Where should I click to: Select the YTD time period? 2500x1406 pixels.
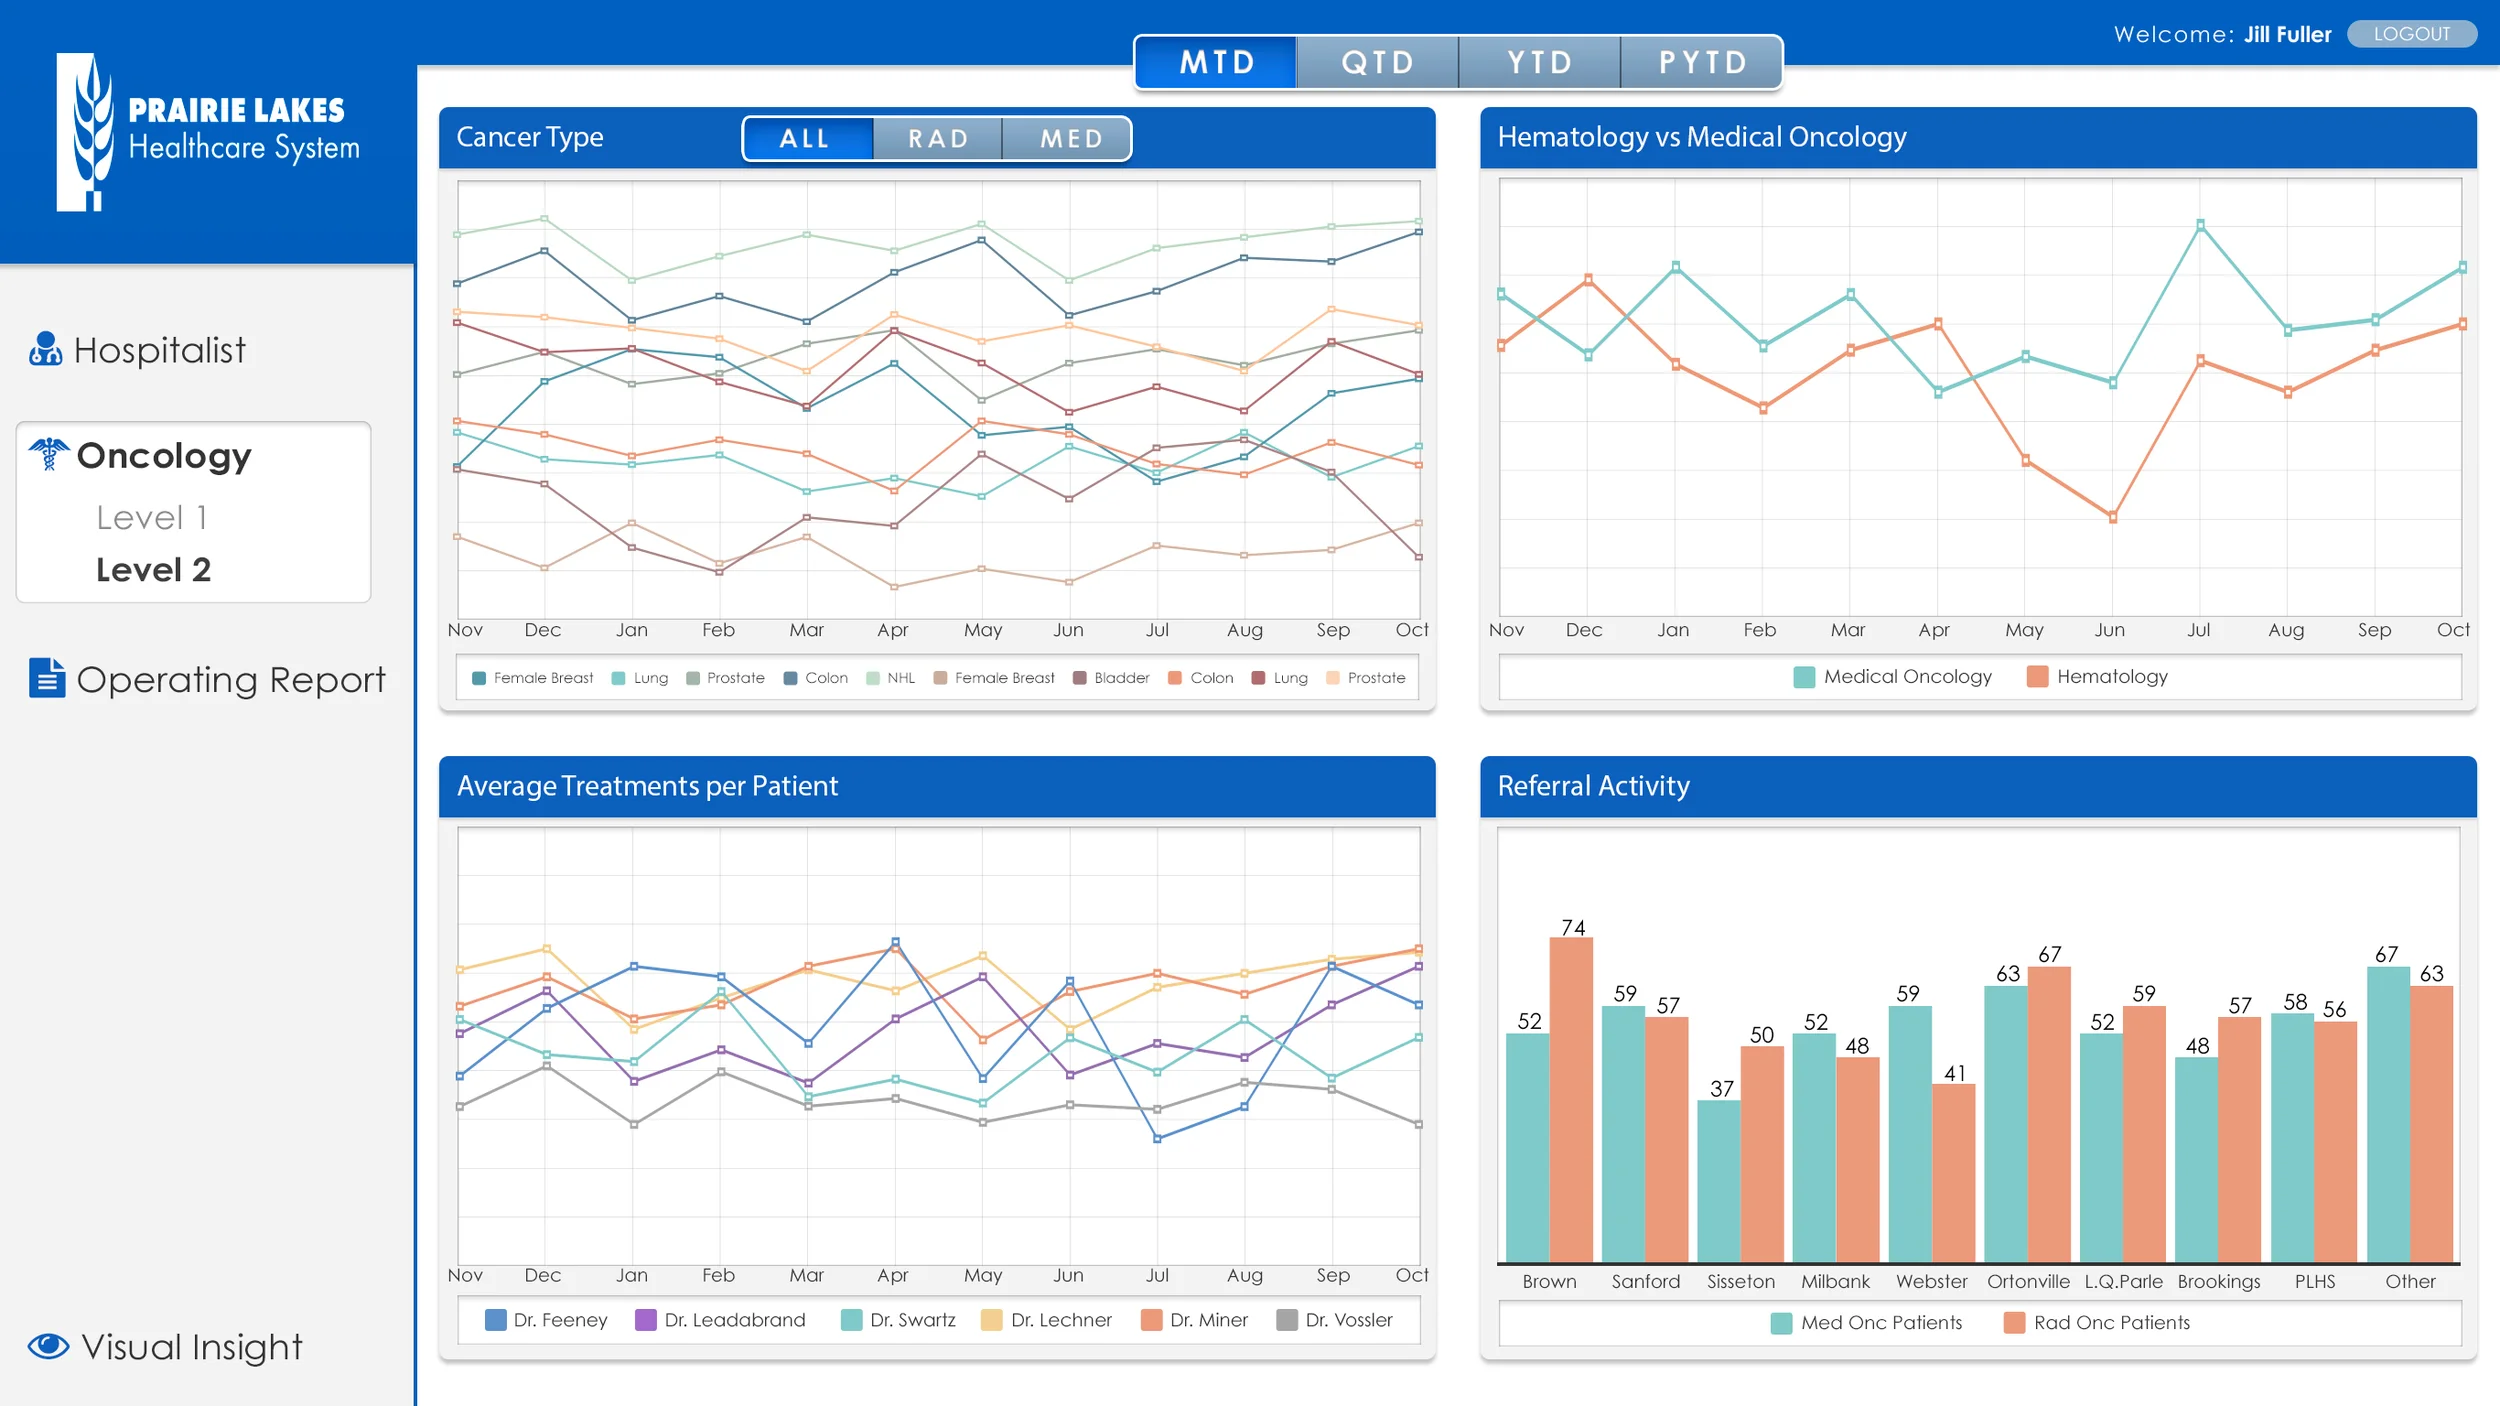click(x=1538, y=61)
